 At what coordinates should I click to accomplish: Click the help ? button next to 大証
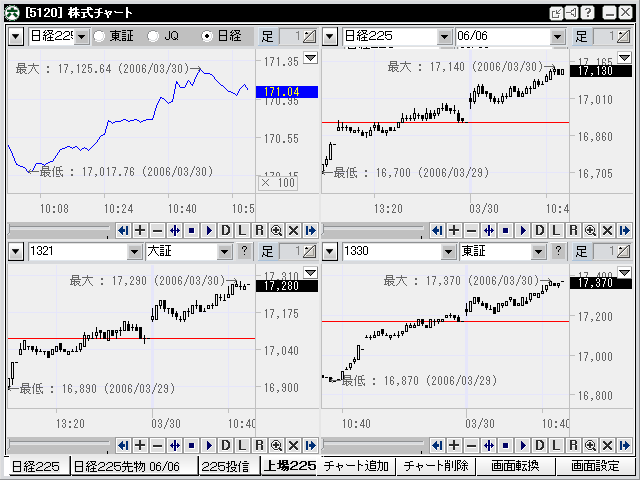(x=244, y=251)
